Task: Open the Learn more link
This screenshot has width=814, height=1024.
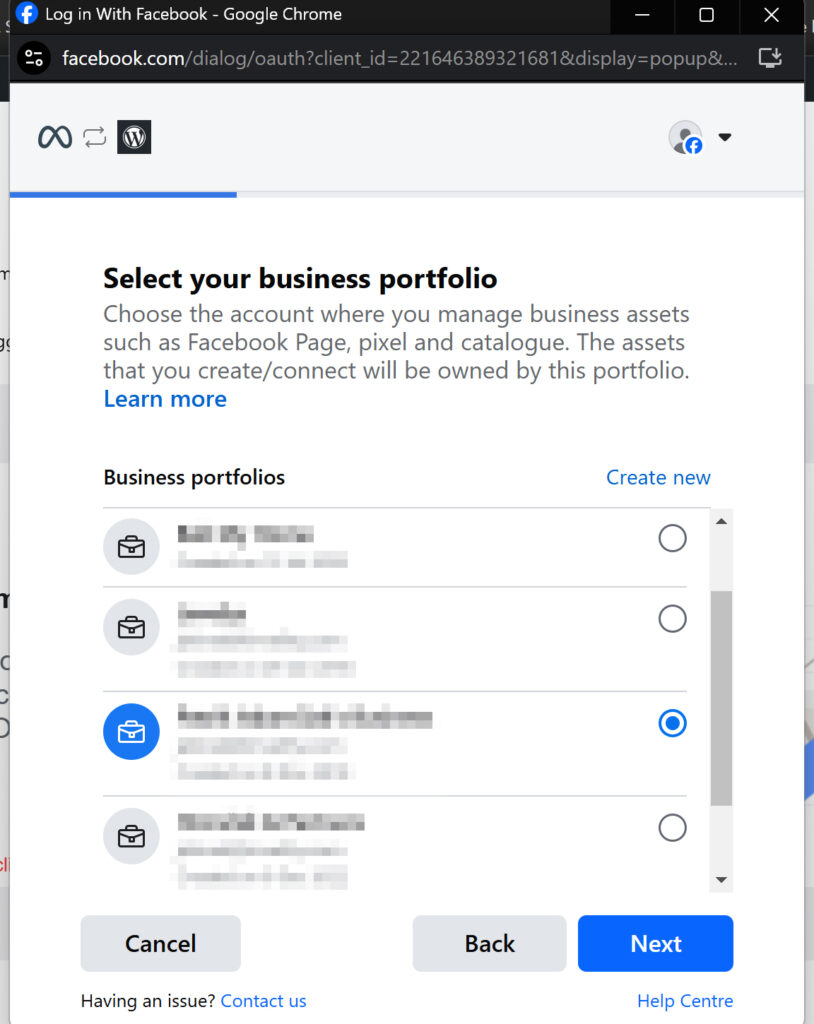Action: tap(164, 398)
